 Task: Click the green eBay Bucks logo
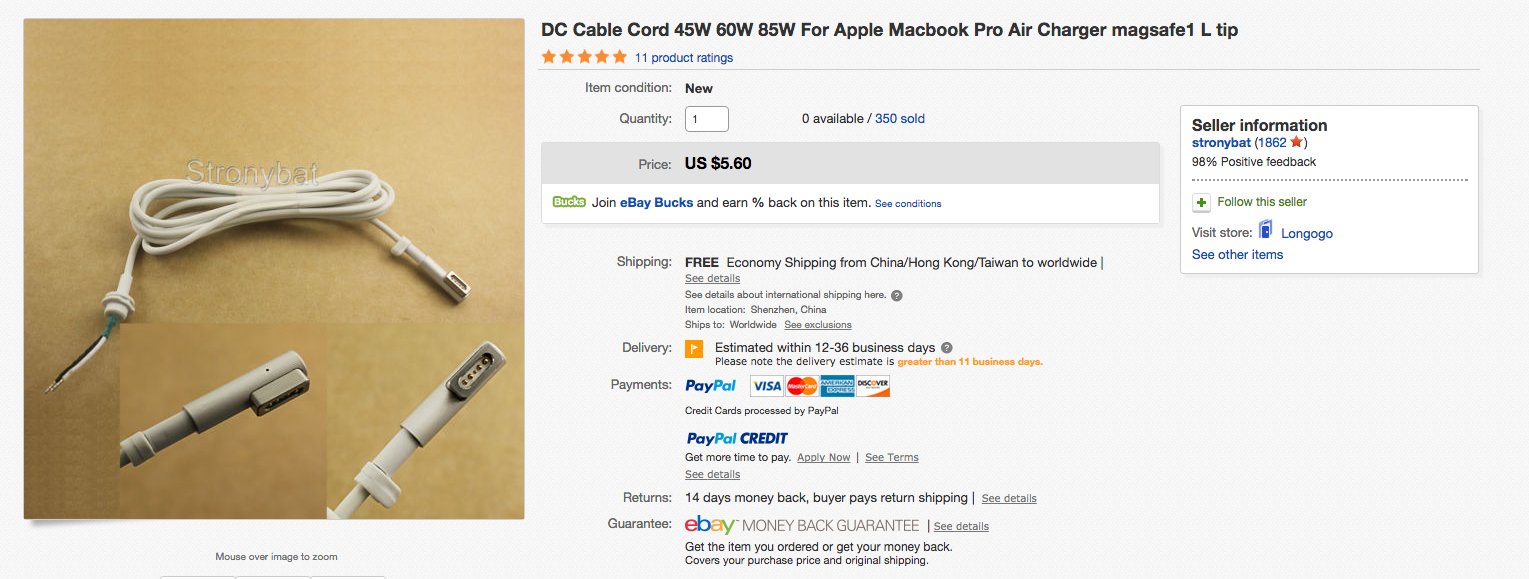point(568,202)
